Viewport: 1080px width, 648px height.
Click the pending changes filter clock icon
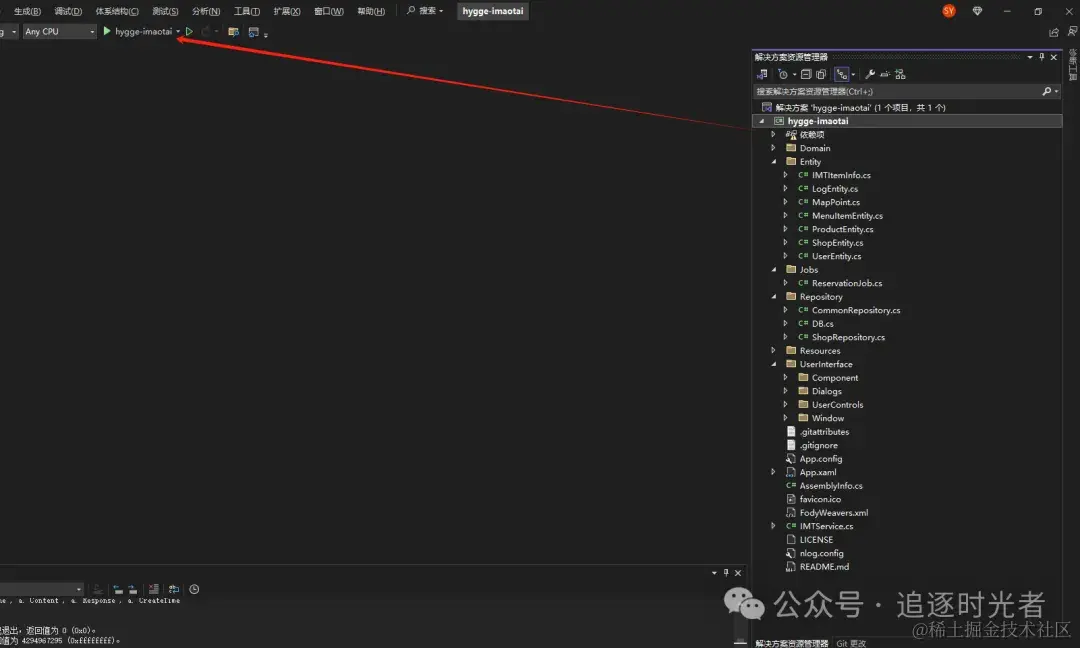pyautogui.click(x=783, y=74)
